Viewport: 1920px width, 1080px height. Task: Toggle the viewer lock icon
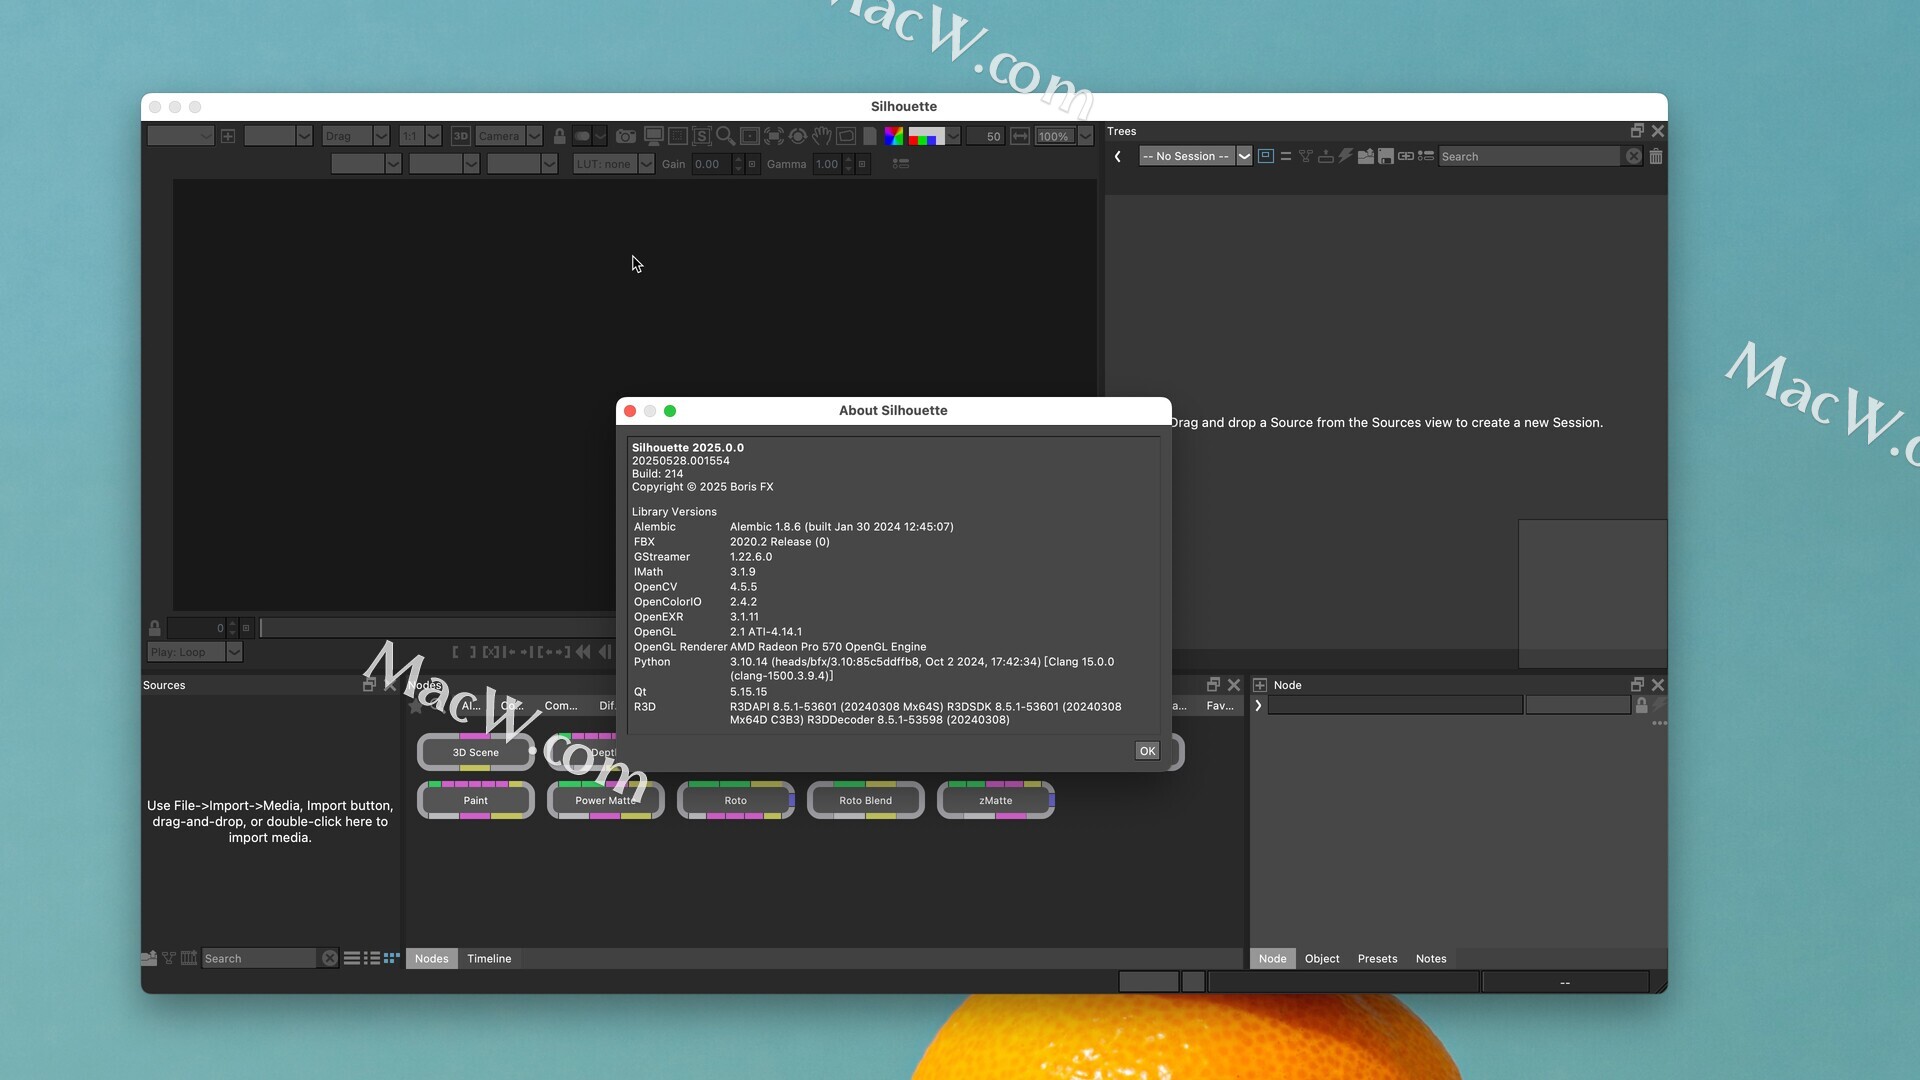(x=559, y=136)
